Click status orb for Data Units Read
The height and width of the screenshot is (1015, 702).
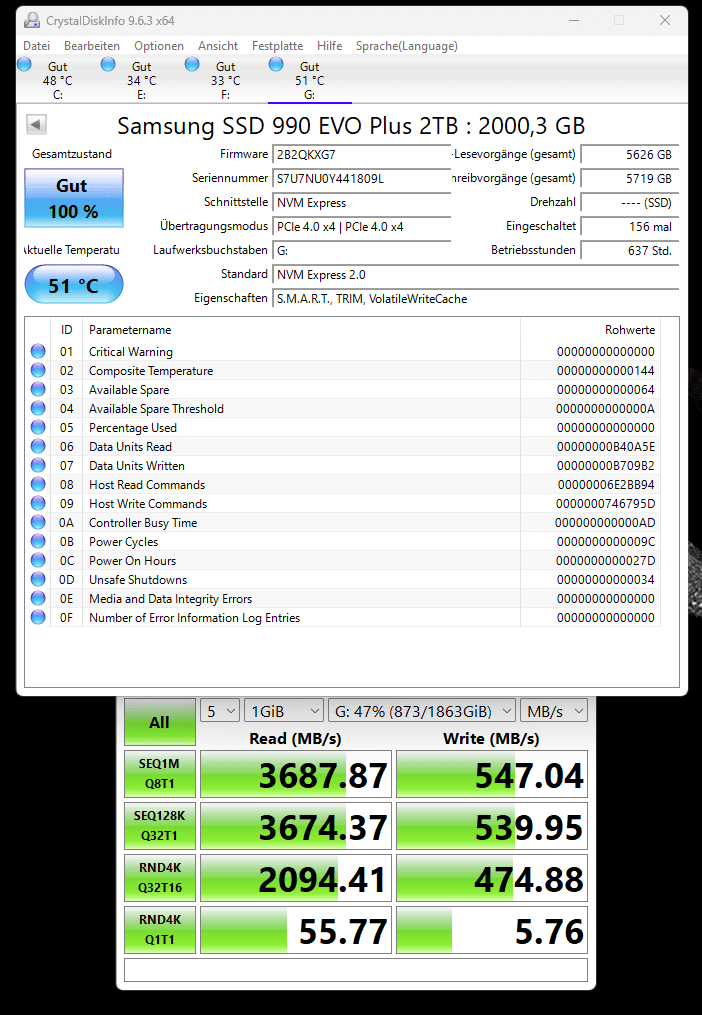[x=38, y=446]
